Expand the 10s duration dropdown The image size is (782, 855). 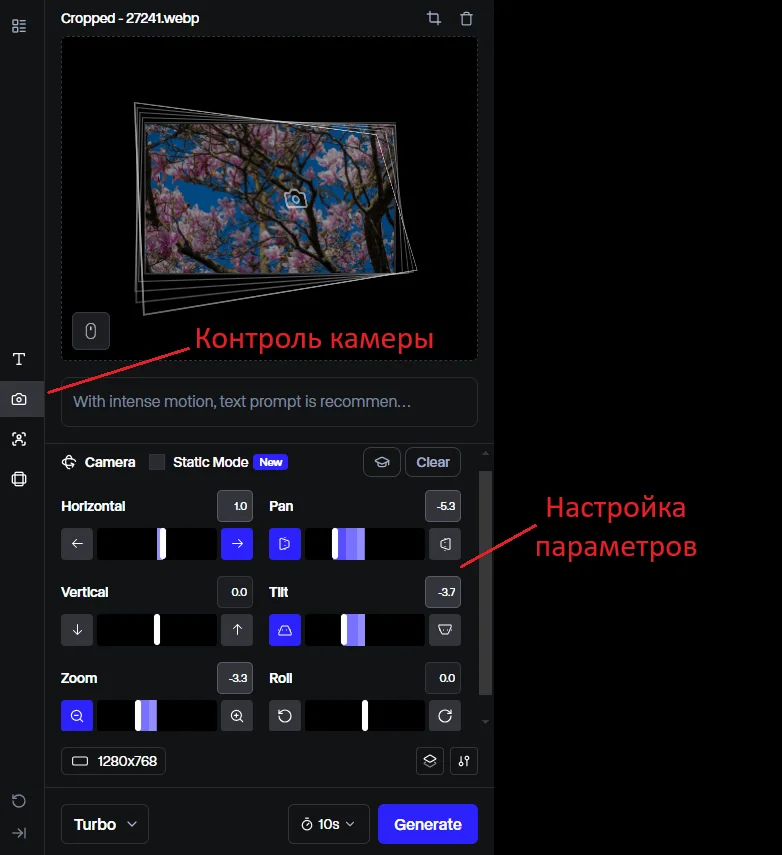coord(328,824)
